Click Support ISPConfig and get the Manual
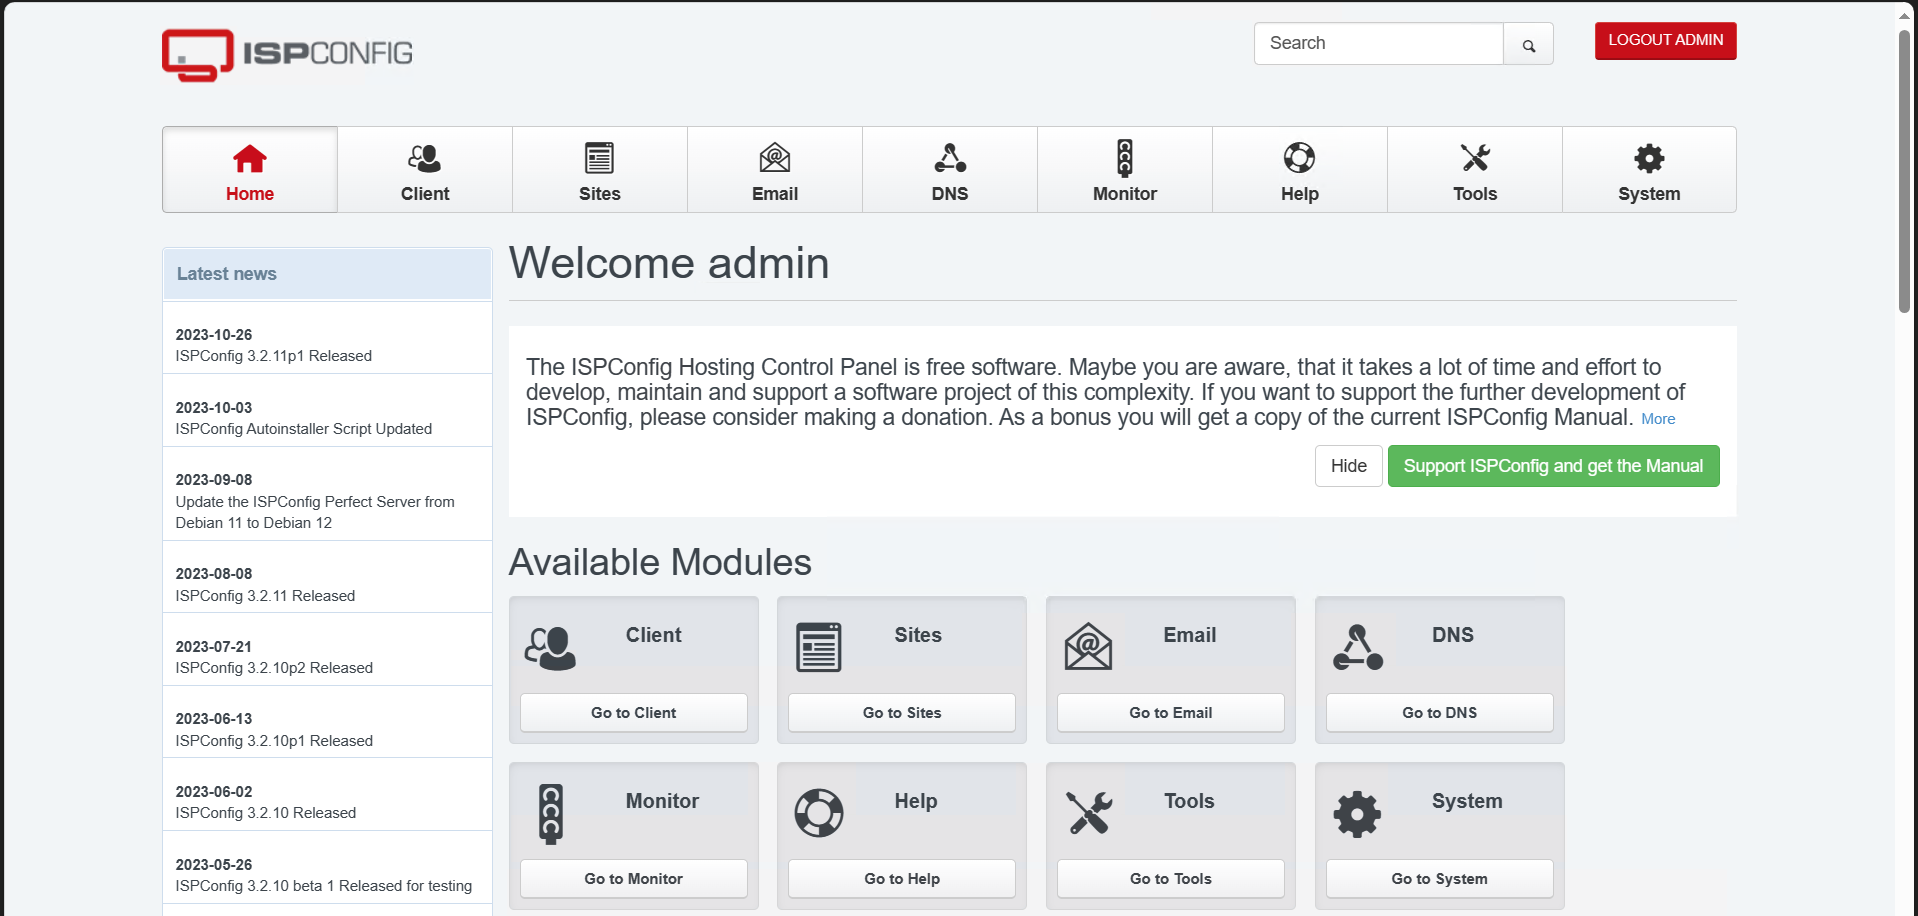 tap(1553, 466)
